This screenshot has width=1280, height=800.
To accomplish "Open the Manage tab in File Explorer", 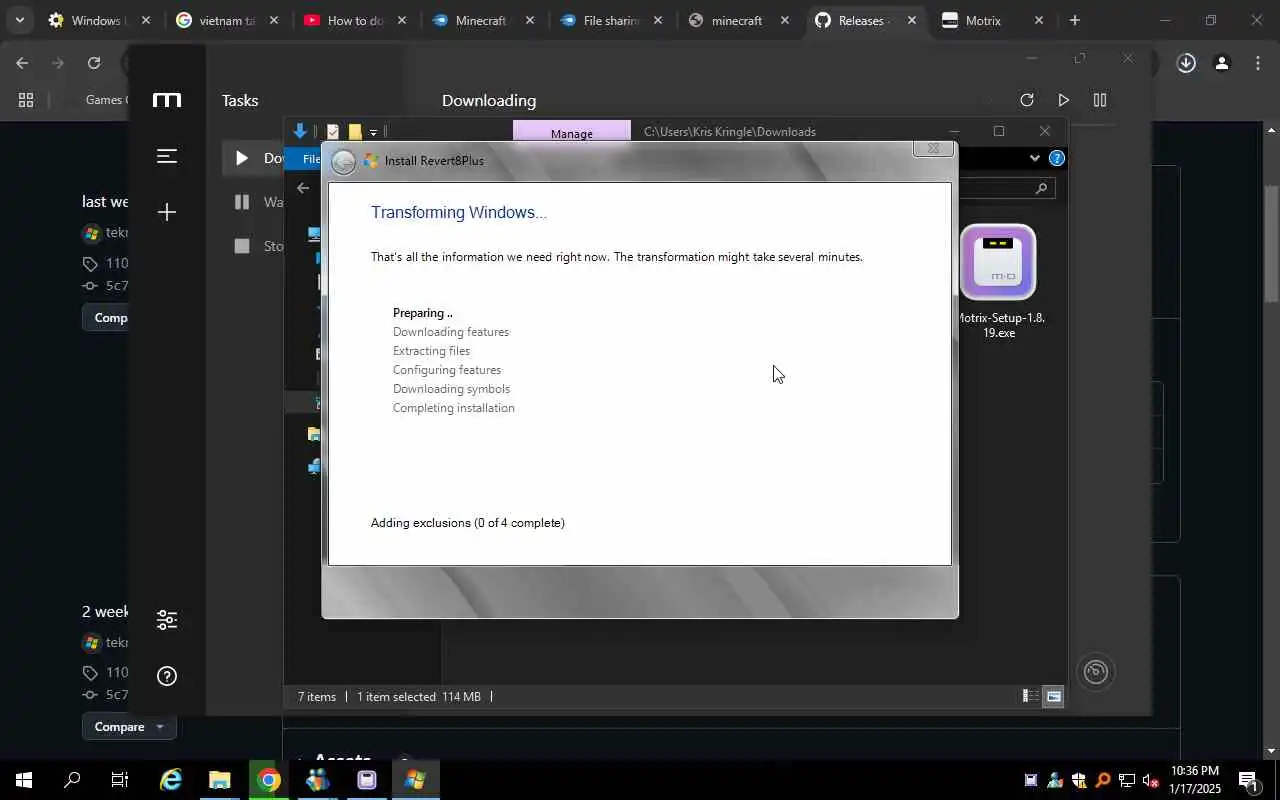I will pyautogui.click(x=571, y=133).
